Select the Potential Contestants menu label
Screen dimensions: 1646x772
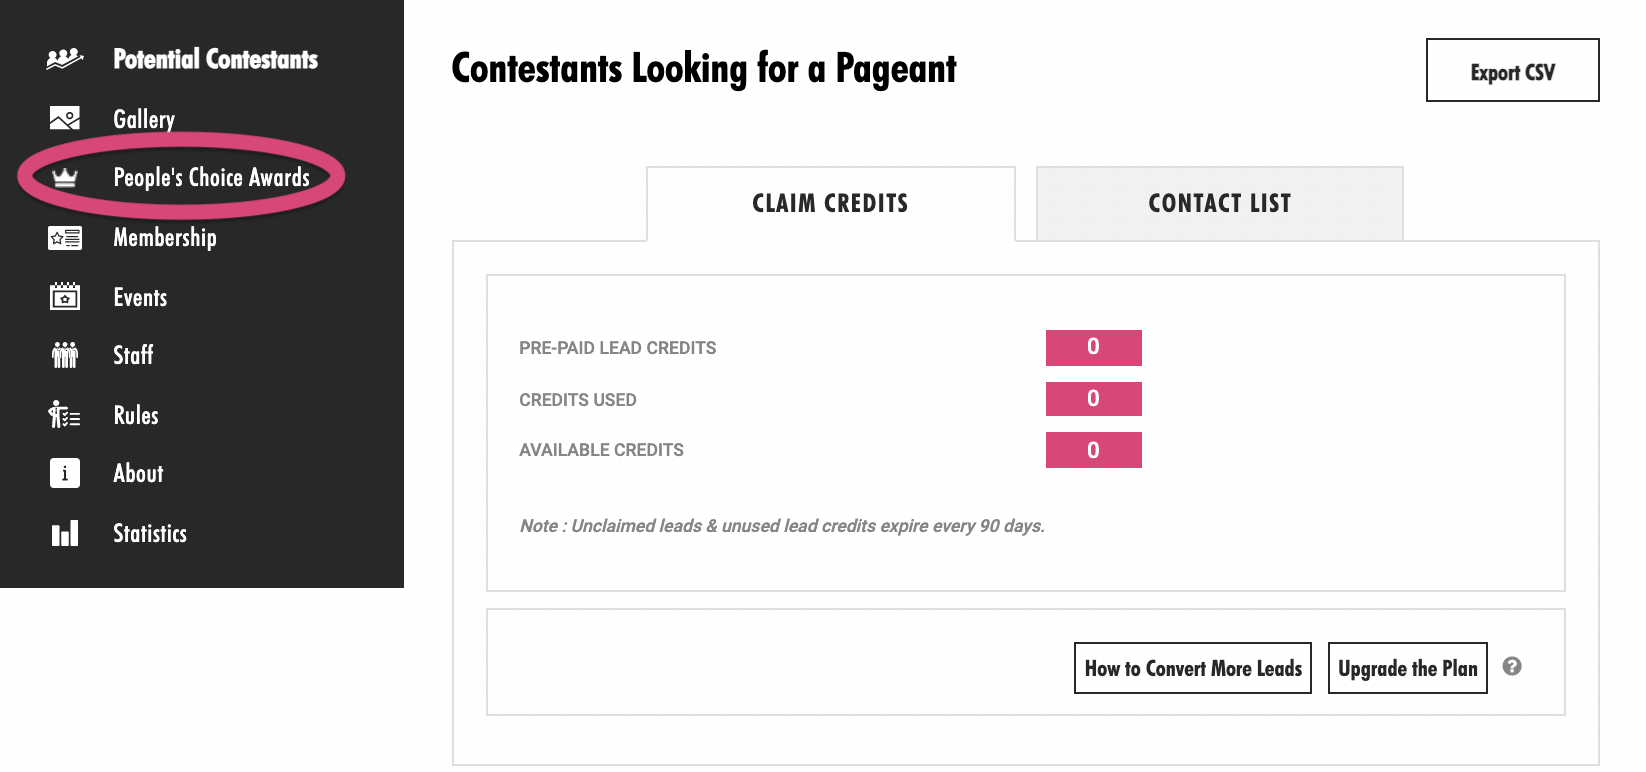[x=215, y=59]
